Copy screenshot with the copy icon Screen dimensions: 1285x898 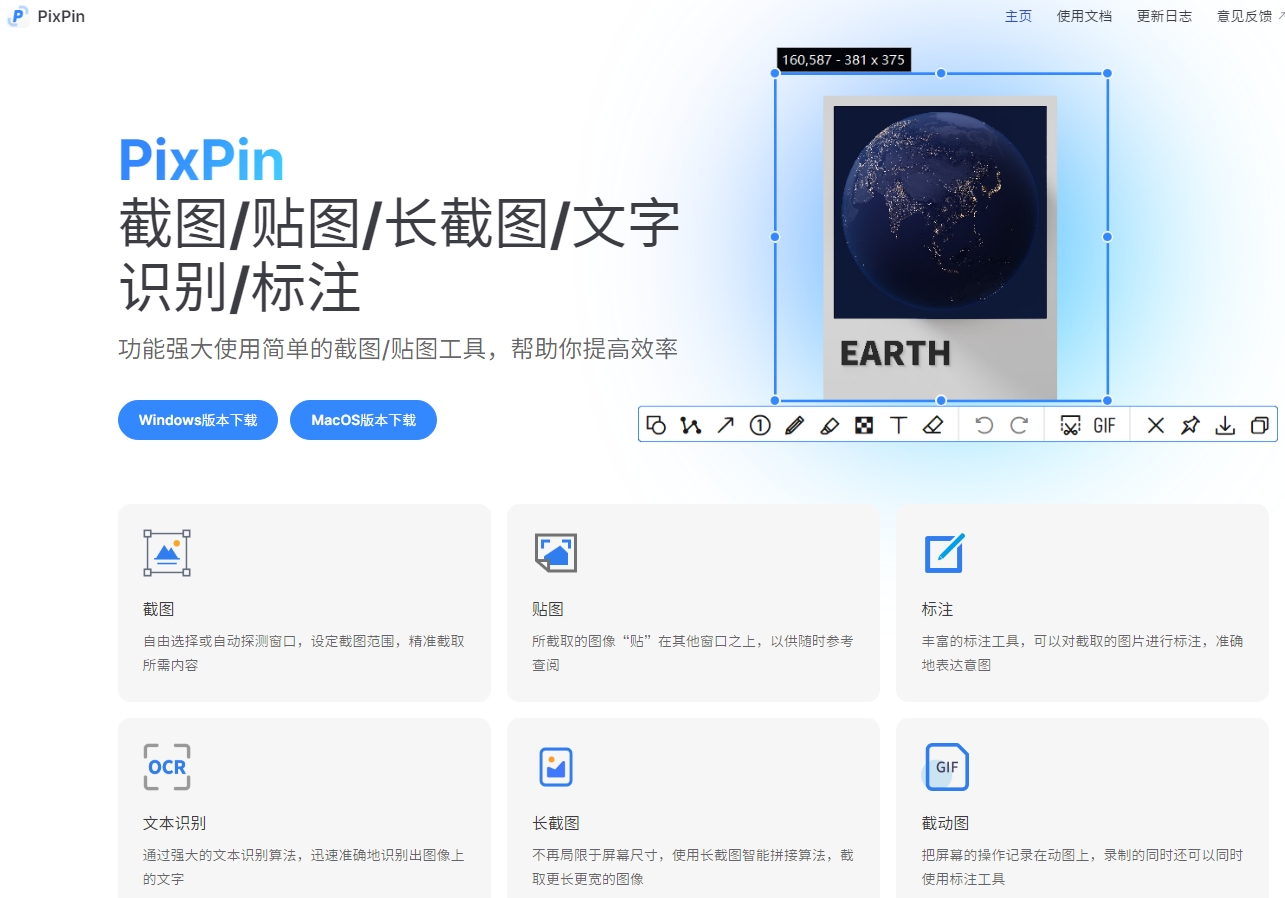coord(1259,425)
